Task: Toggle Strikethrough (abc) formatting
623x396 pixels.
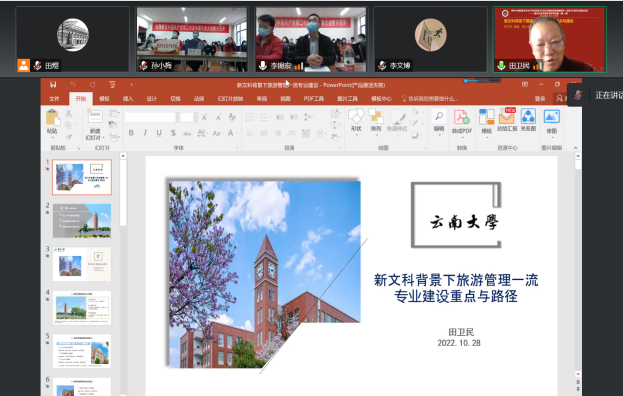Action: [187, 133]
